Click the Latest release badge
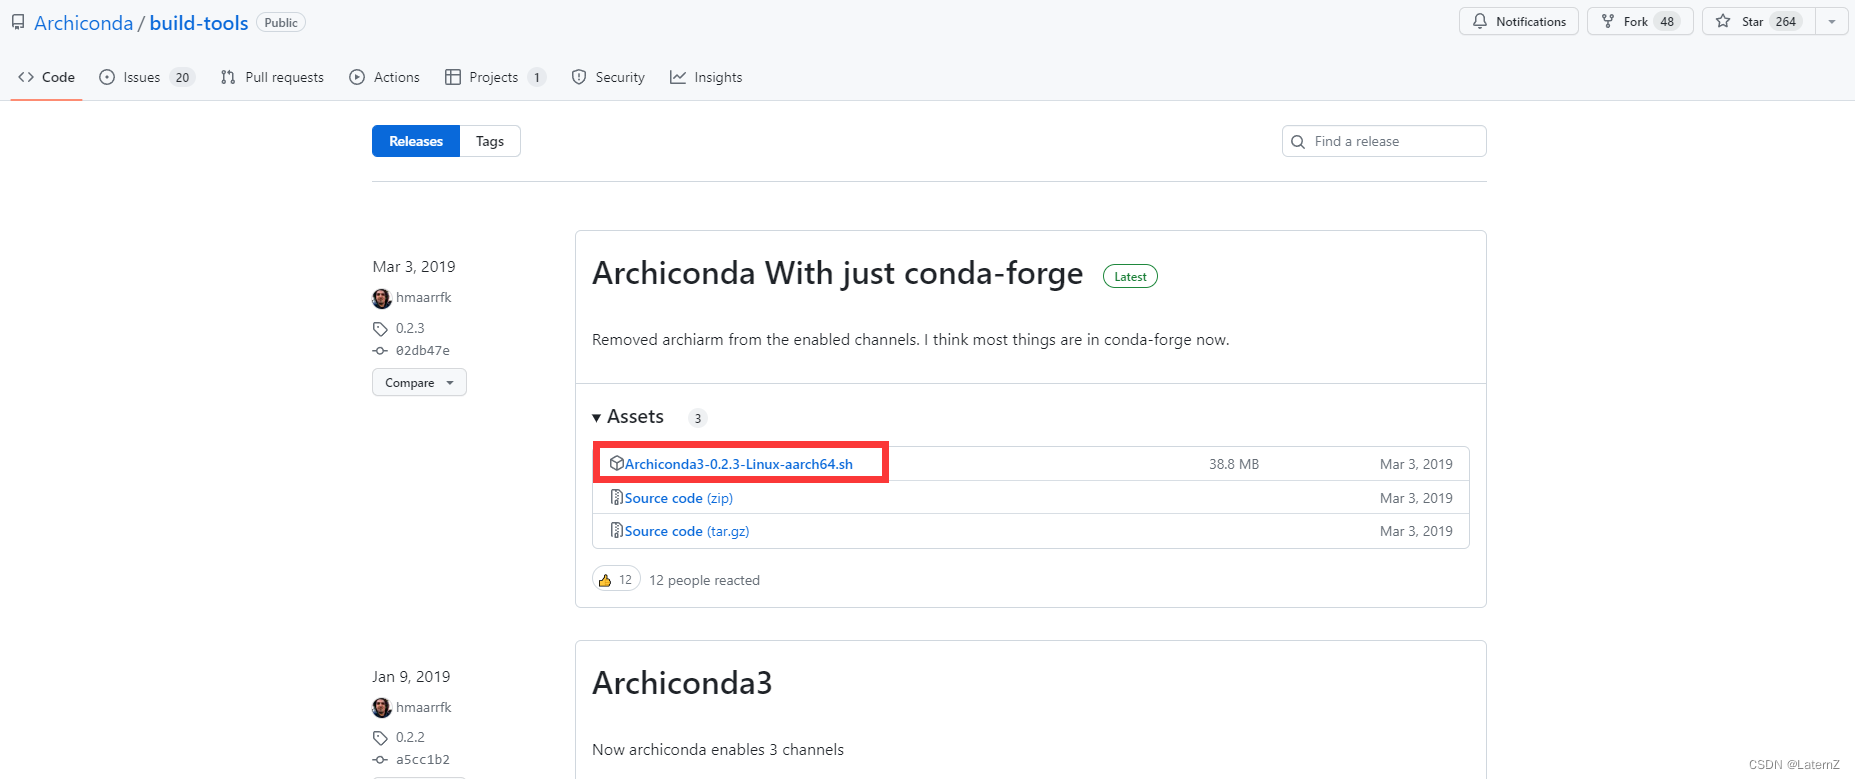The width and height of the screenshot is (1855, 779). click(1130, 277)
